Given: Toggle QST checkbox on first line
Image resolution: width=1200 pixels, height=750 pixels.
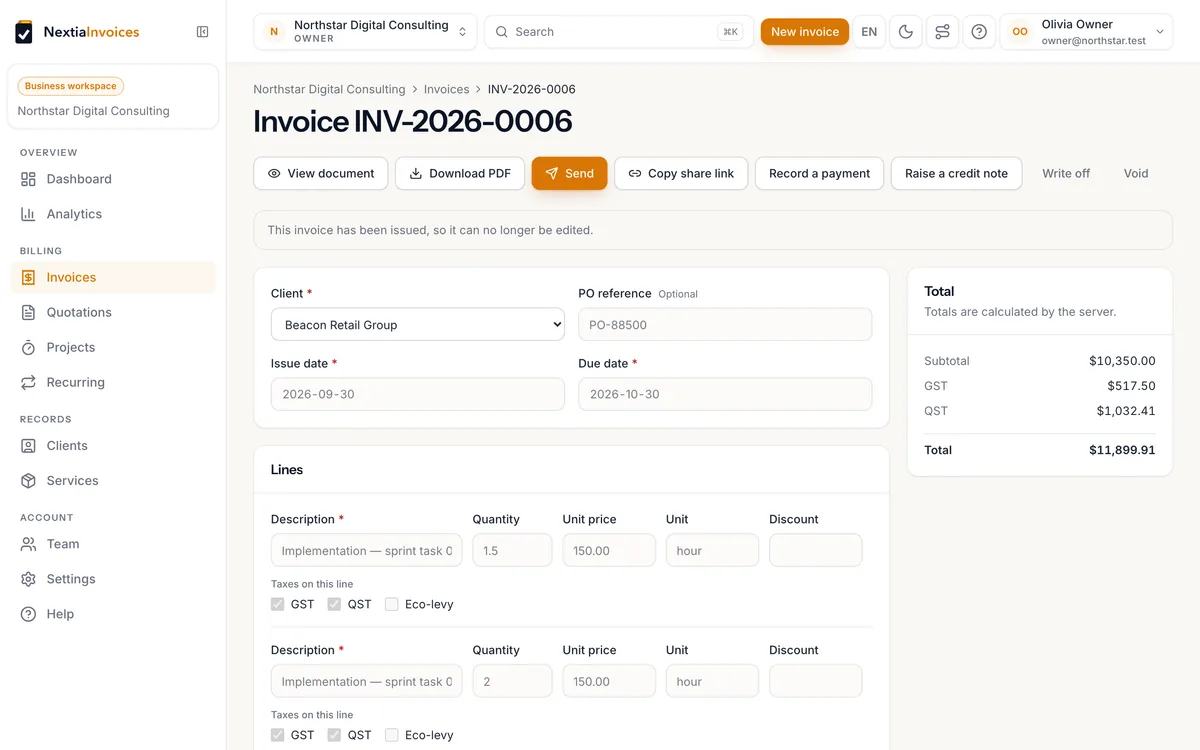Looking at the screenshot, I should click(x=334, y=604).
